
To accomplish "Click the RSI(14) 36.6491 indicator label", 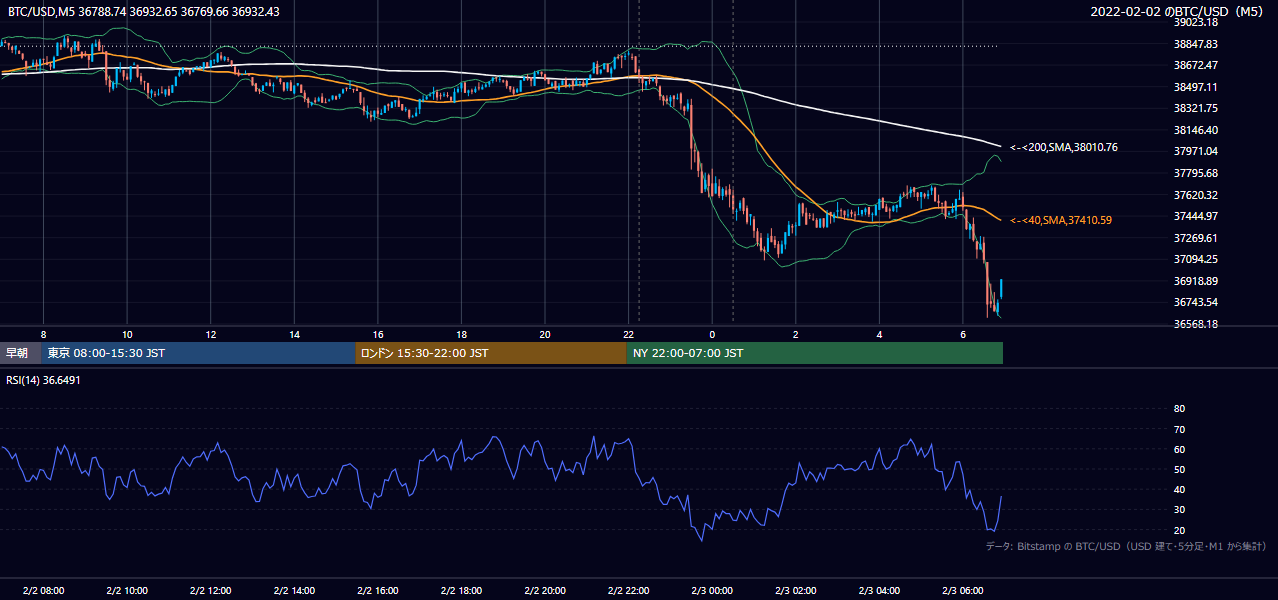I will click(x=43, y=380).
